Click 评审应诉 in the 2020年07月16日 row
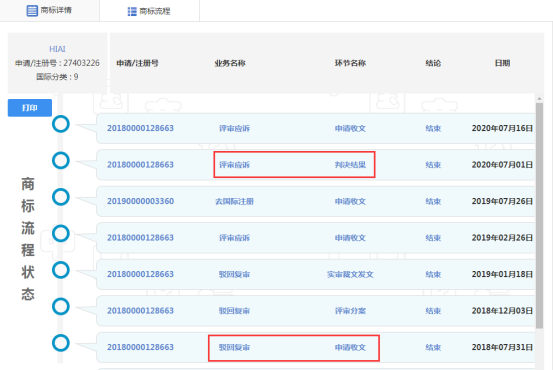This screenshot has height=370, width=553. pyautogui.click(x=234, y=128)
